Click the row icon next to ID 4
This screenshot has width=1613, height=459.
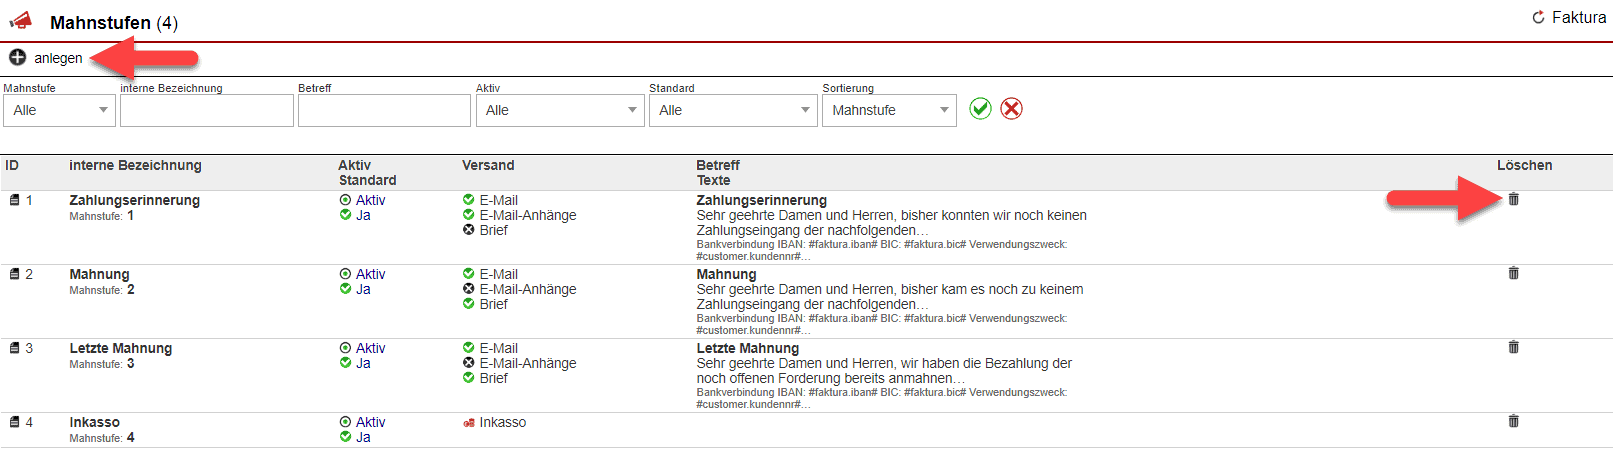pos(15,422)
